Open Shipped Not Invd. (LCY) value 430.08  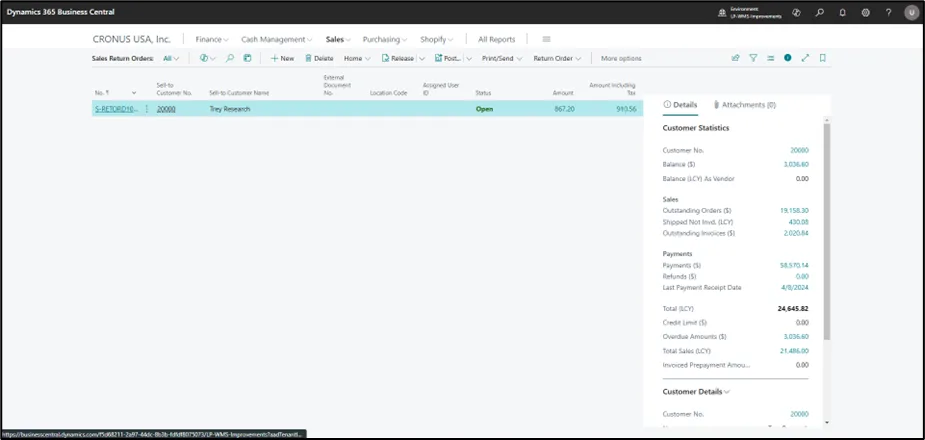tap(799, 222)
